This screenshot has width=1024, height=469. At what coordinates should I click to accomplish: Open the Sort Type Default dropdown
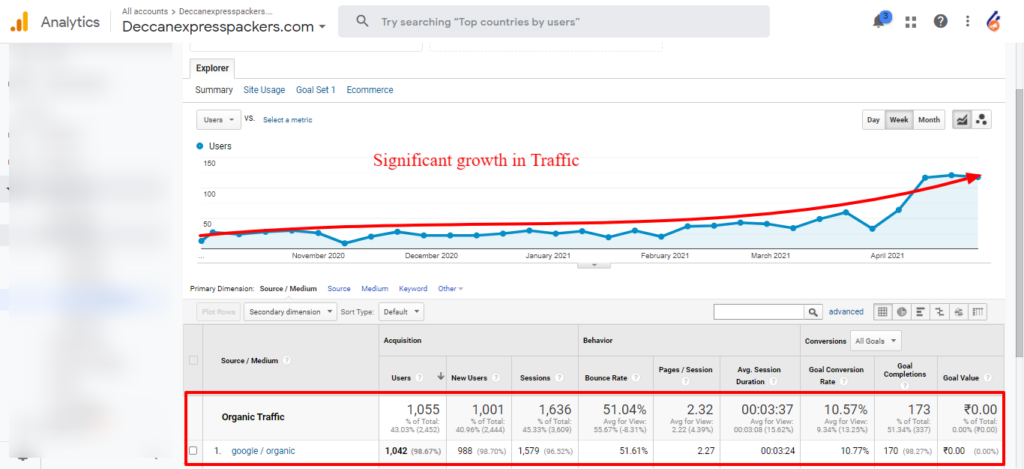(401, 312)
